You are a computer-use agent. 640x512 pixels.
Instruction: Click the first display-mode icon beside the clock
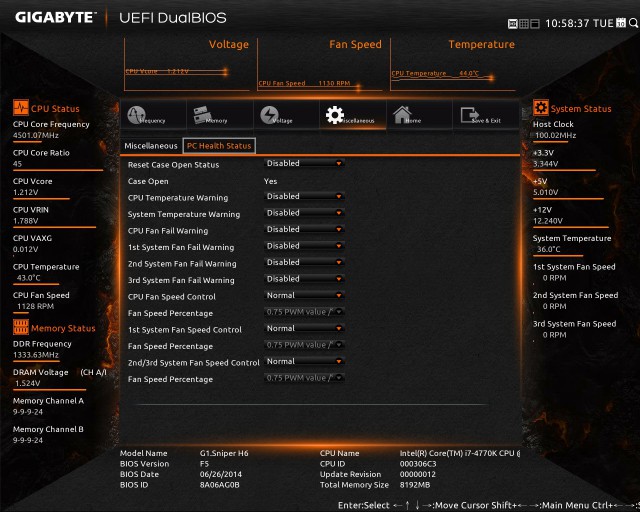513,24
